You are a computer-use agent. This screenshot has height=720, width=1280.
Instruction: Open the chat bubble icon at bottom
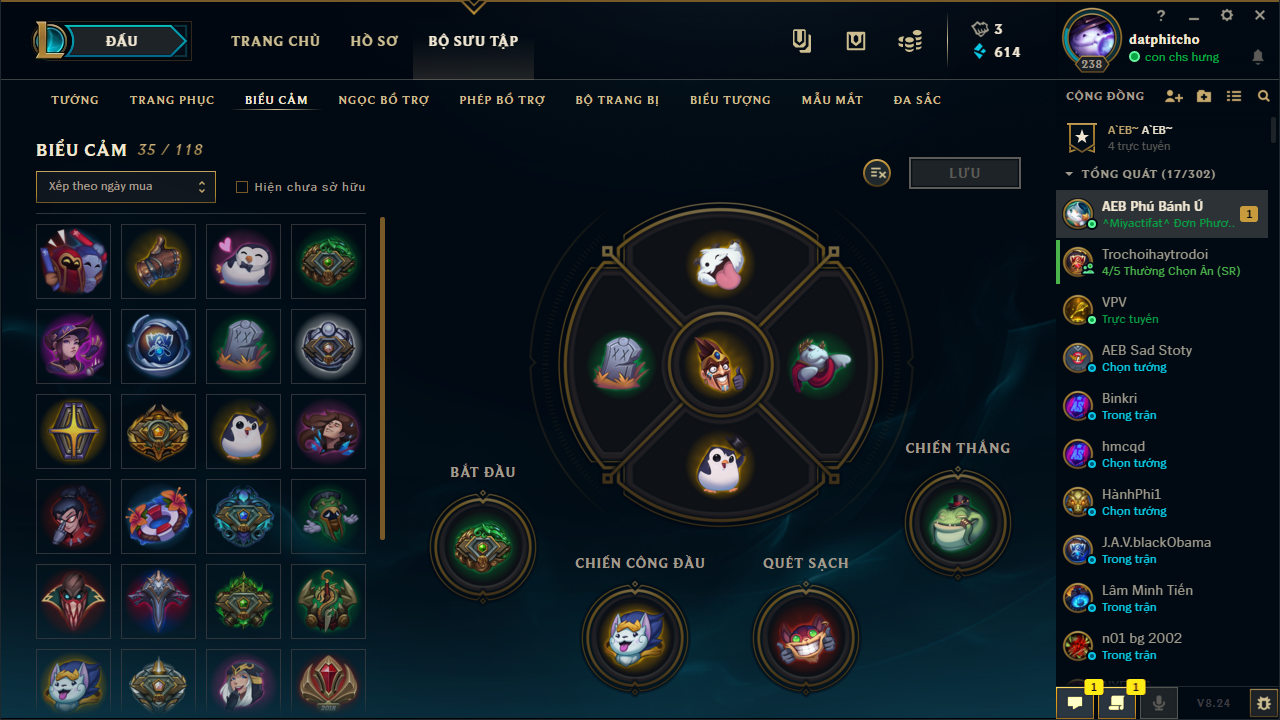point(1075,703)
